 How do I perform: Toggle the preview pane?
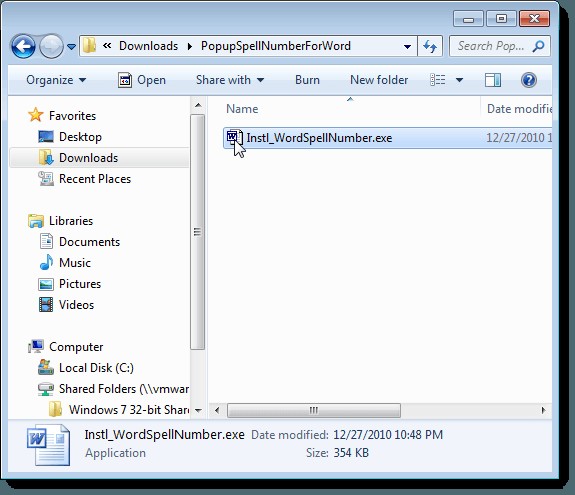tap(492, 80)
